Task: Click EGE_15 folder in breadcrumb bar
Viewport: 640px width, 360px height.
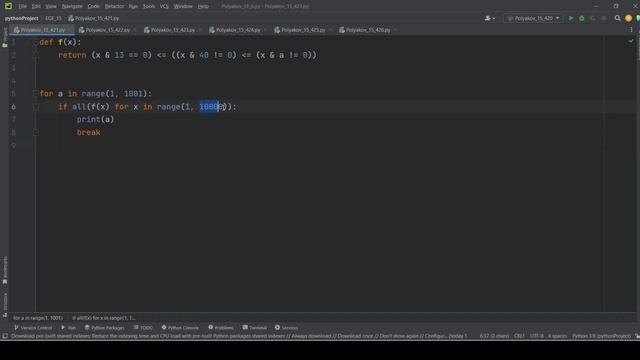Action: tap(53, 18)
